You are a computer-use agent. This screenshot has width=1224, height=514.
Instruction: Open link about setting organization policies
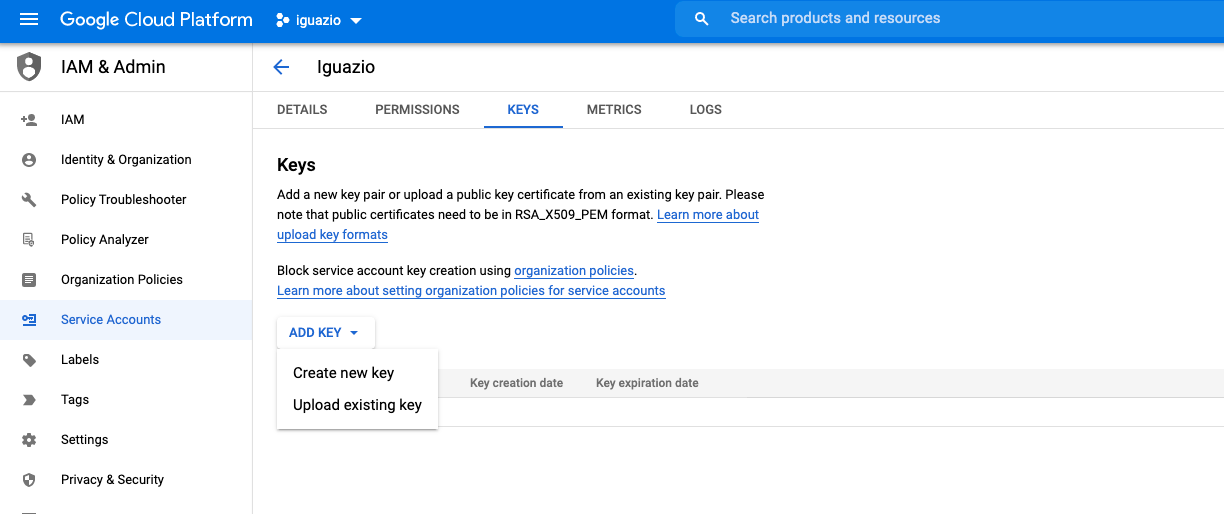(471, 291)
